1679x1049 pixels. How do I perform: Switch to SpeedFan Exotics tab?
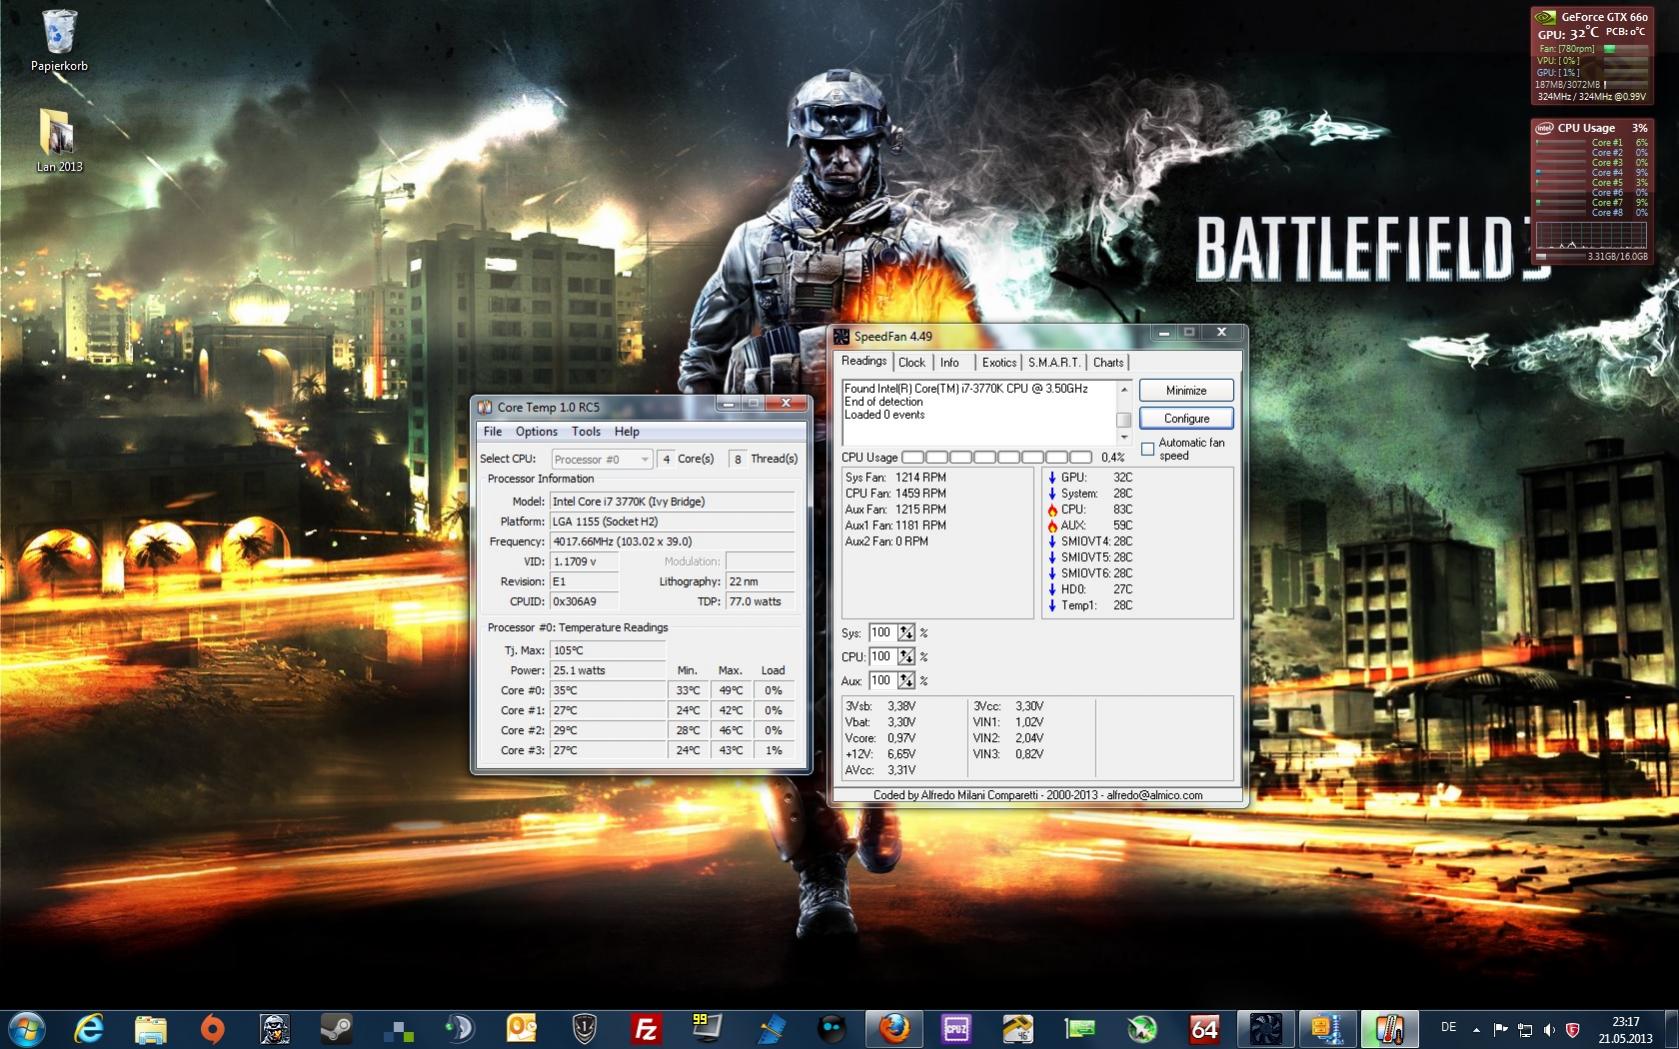pyautogui.click(x=999, y=363)
